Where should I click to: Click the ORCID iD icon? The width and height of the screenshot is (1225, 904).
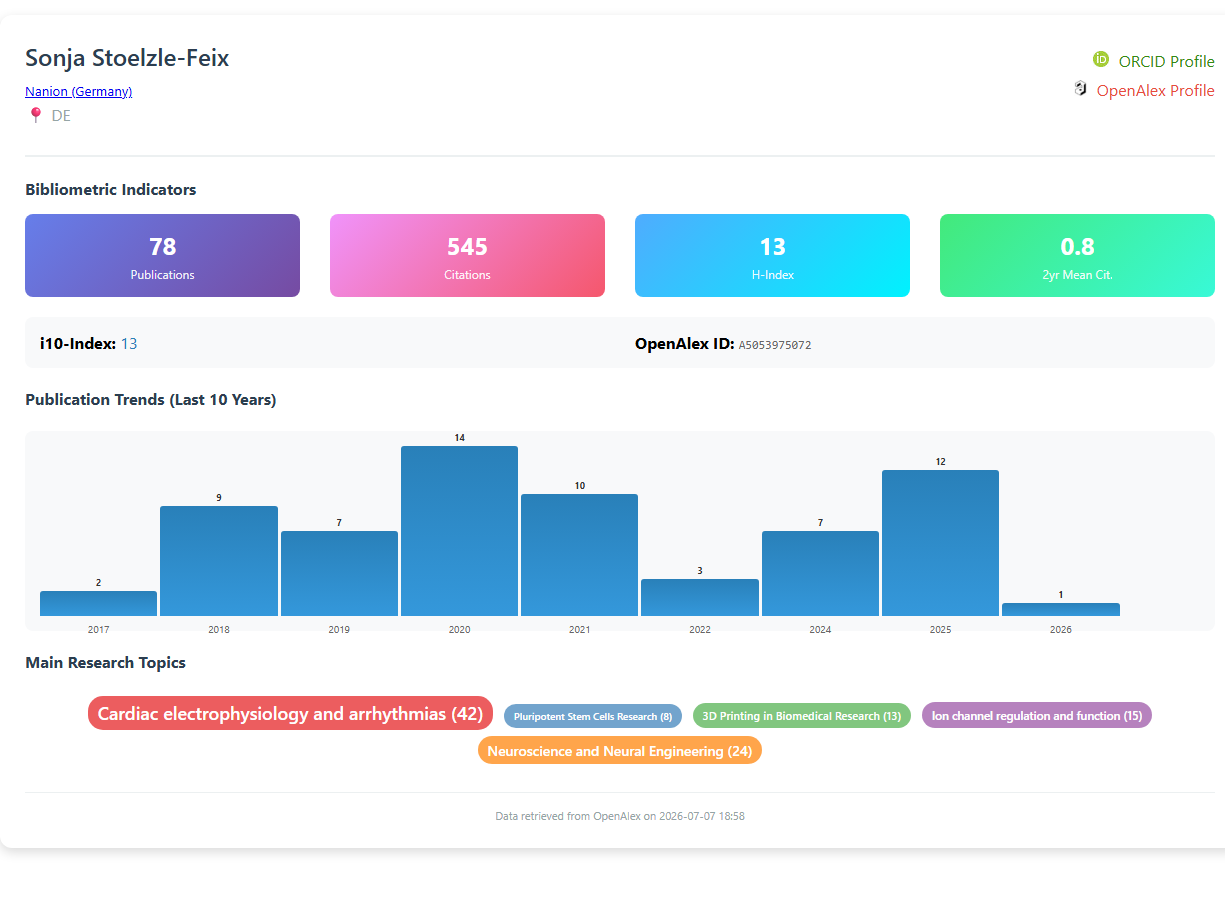click(1101, 60)
